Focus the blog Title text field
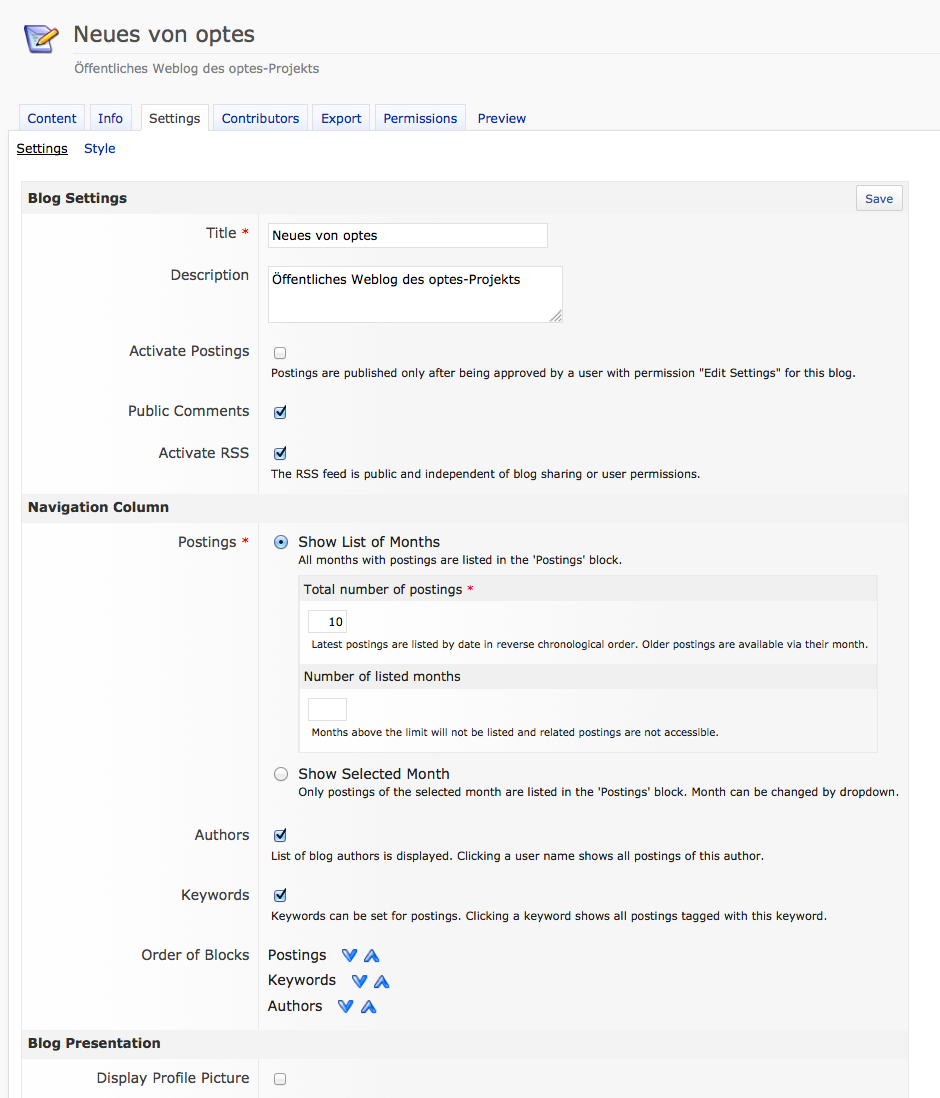 [x=408, y=235]
